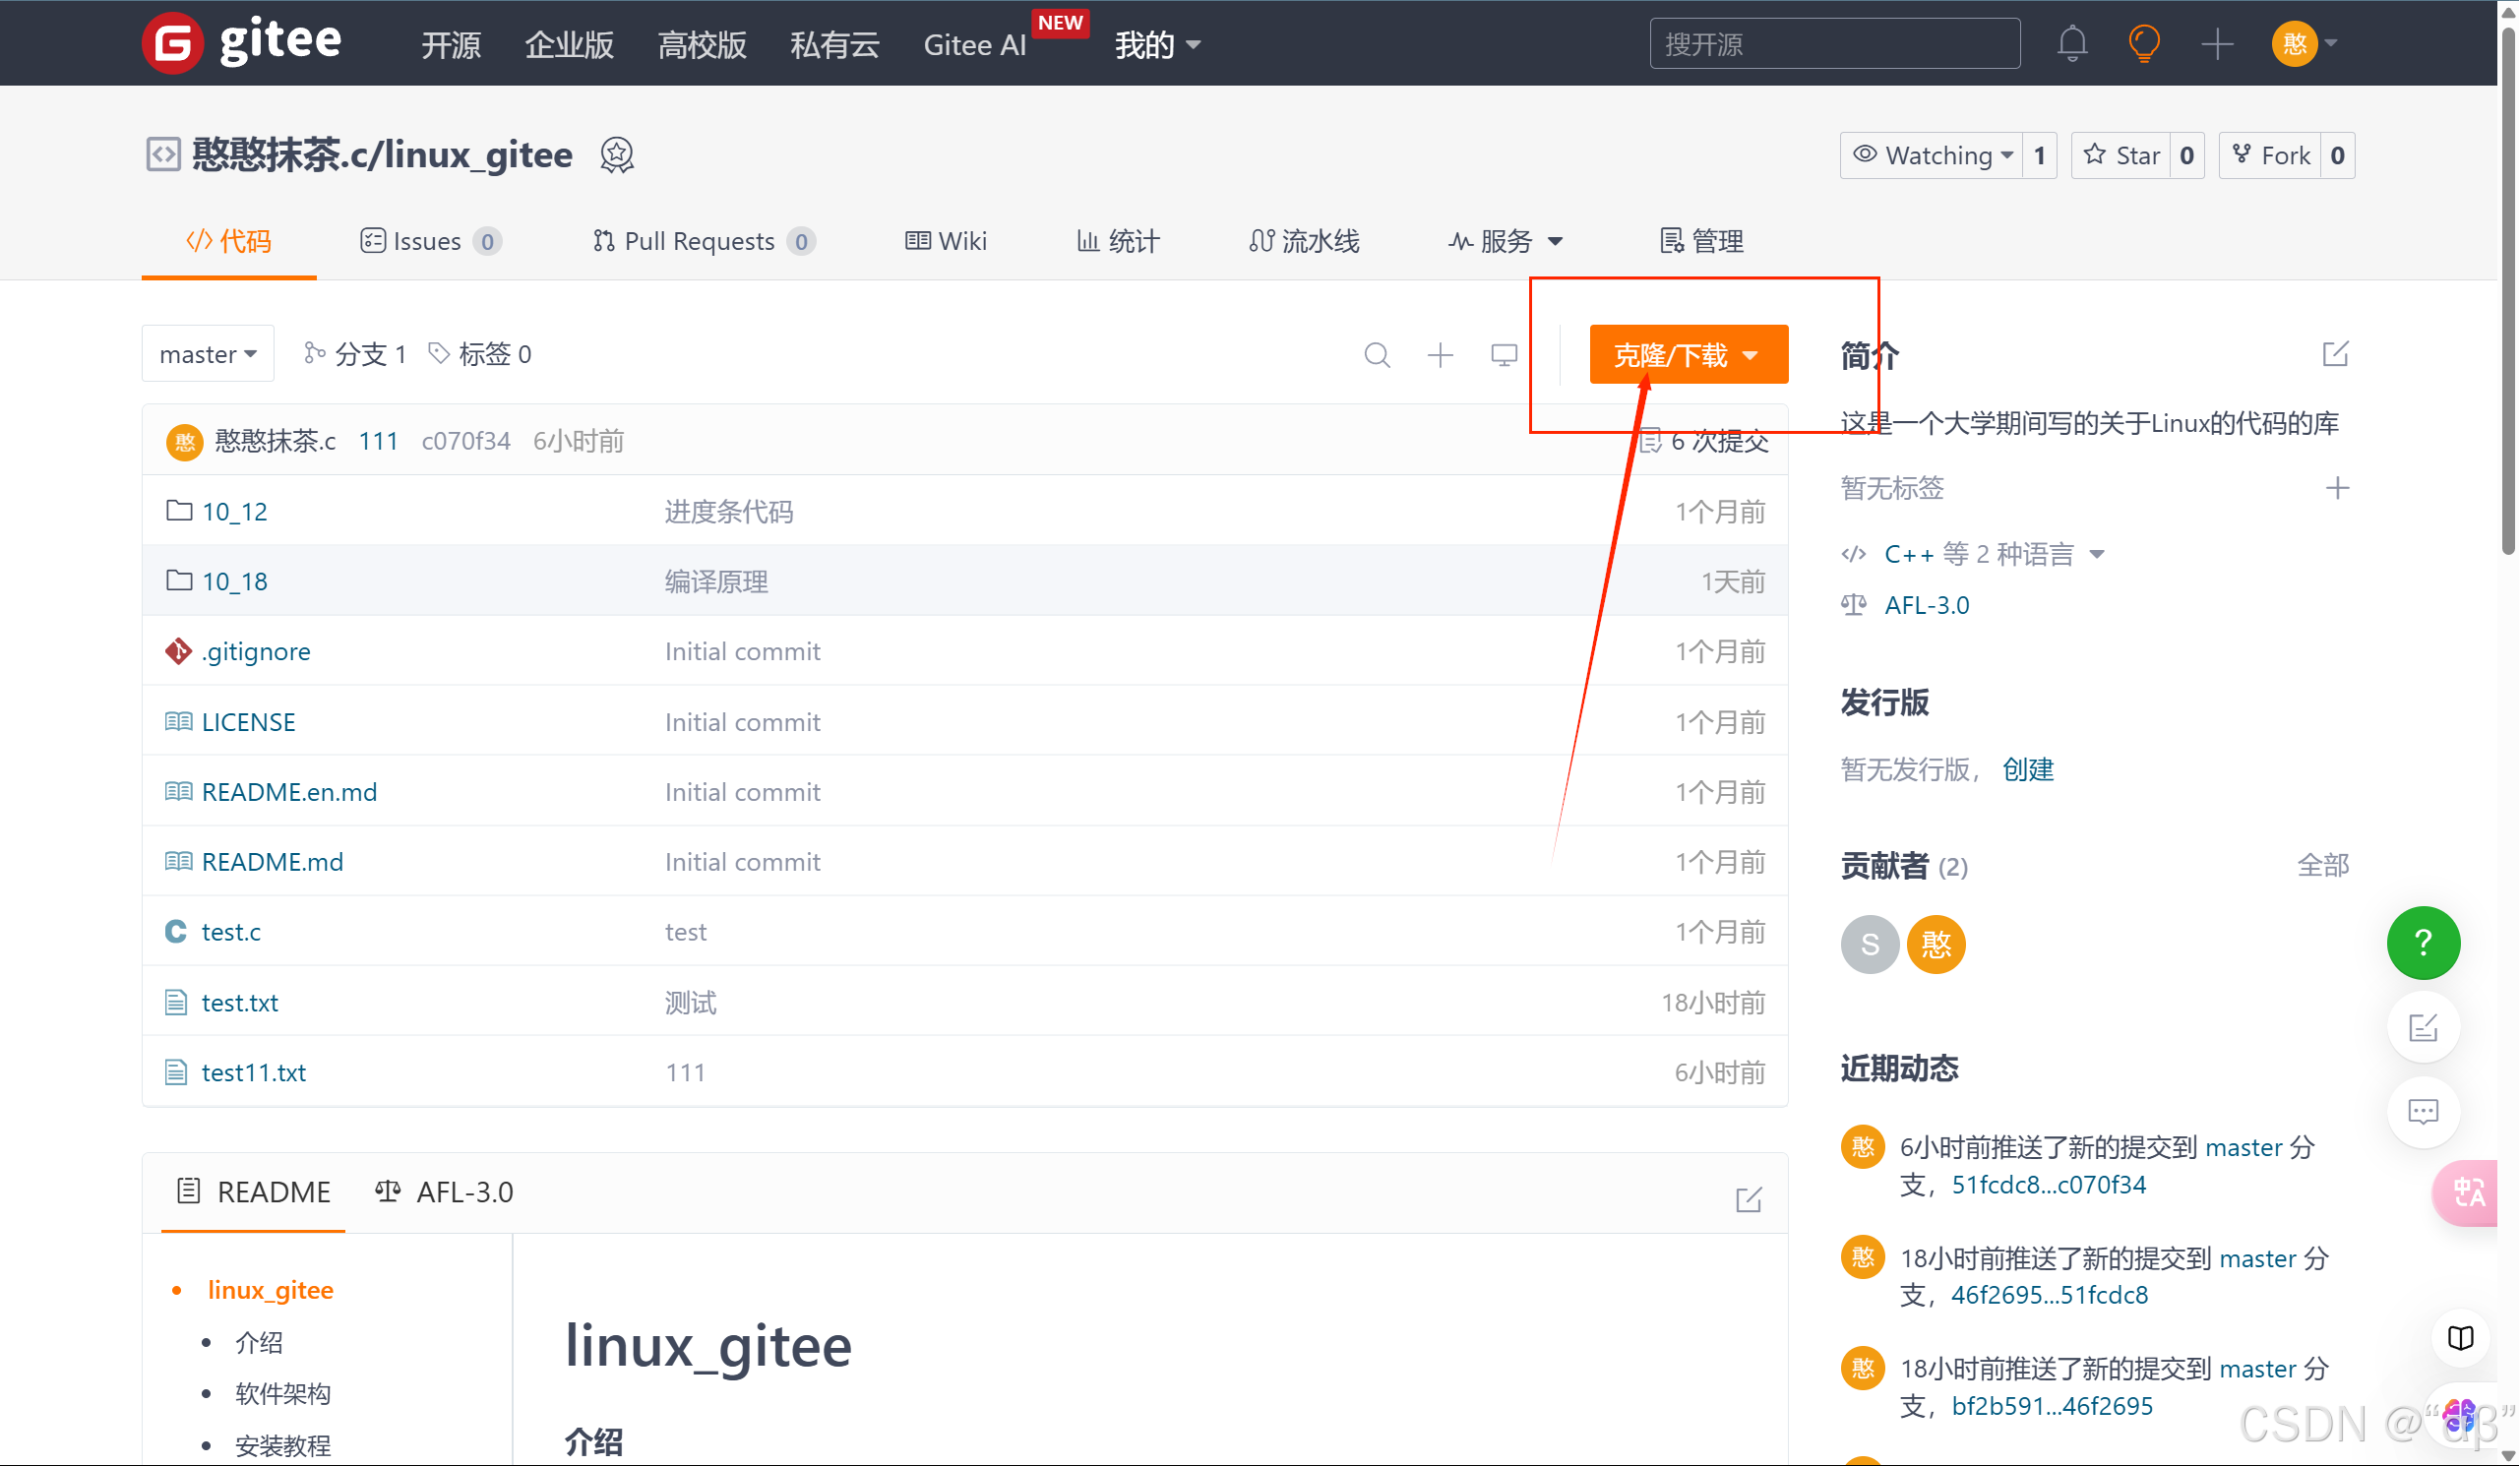Open test.txt file
Screen dimensions: 2520x1466
pos(240,1002)
